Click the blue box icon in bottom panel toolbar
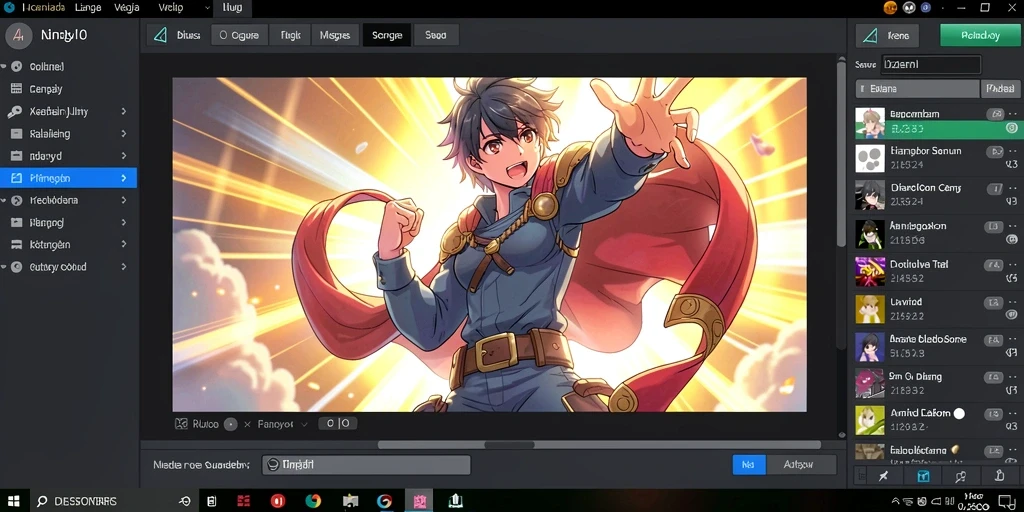Image resolution: width=1024 pixels, height=512 pixels. coord(923,476)
